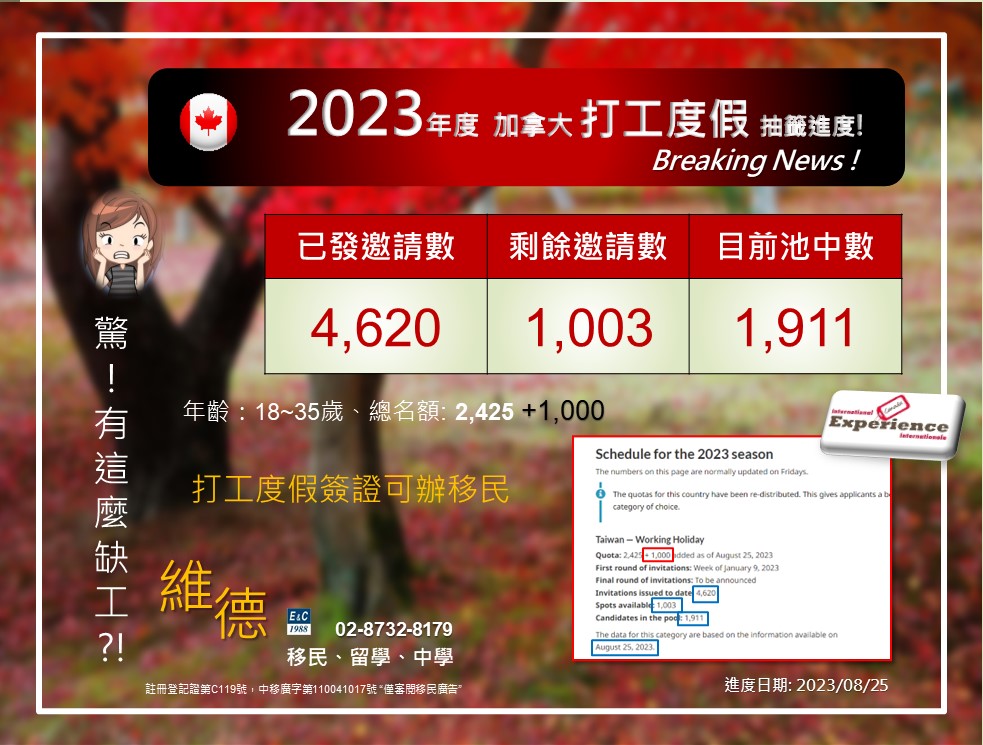Open the Schedule for 2023 season thumbnail
983x745 pixels.
(732, 549)
